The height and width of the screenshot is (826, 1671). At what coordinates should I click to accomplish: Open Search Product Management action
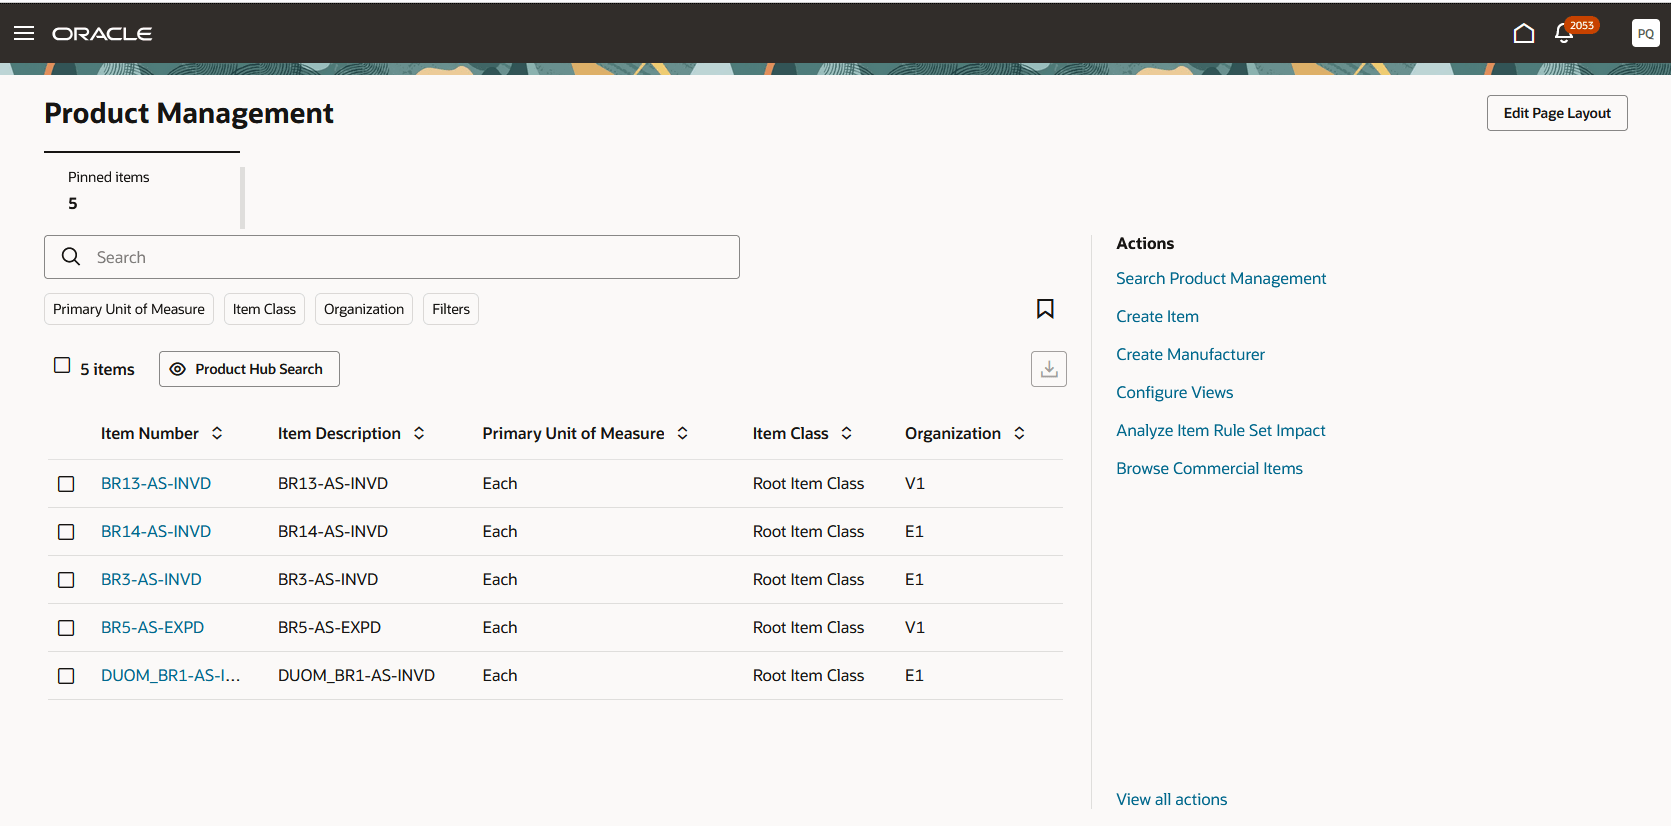(x=1221, y=278)
